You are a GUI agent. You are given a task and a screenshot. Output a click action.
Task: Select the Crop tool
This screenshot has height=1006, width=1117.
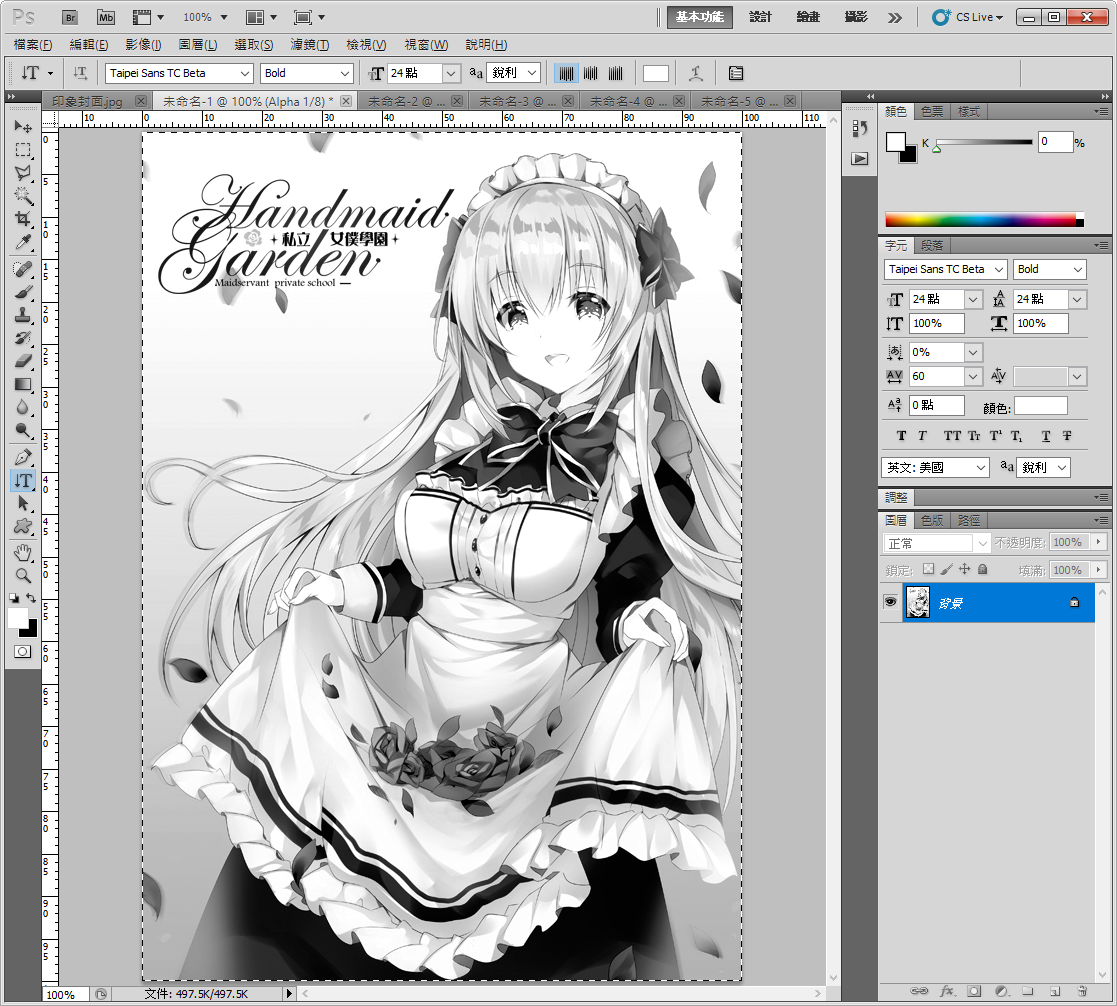23,219
